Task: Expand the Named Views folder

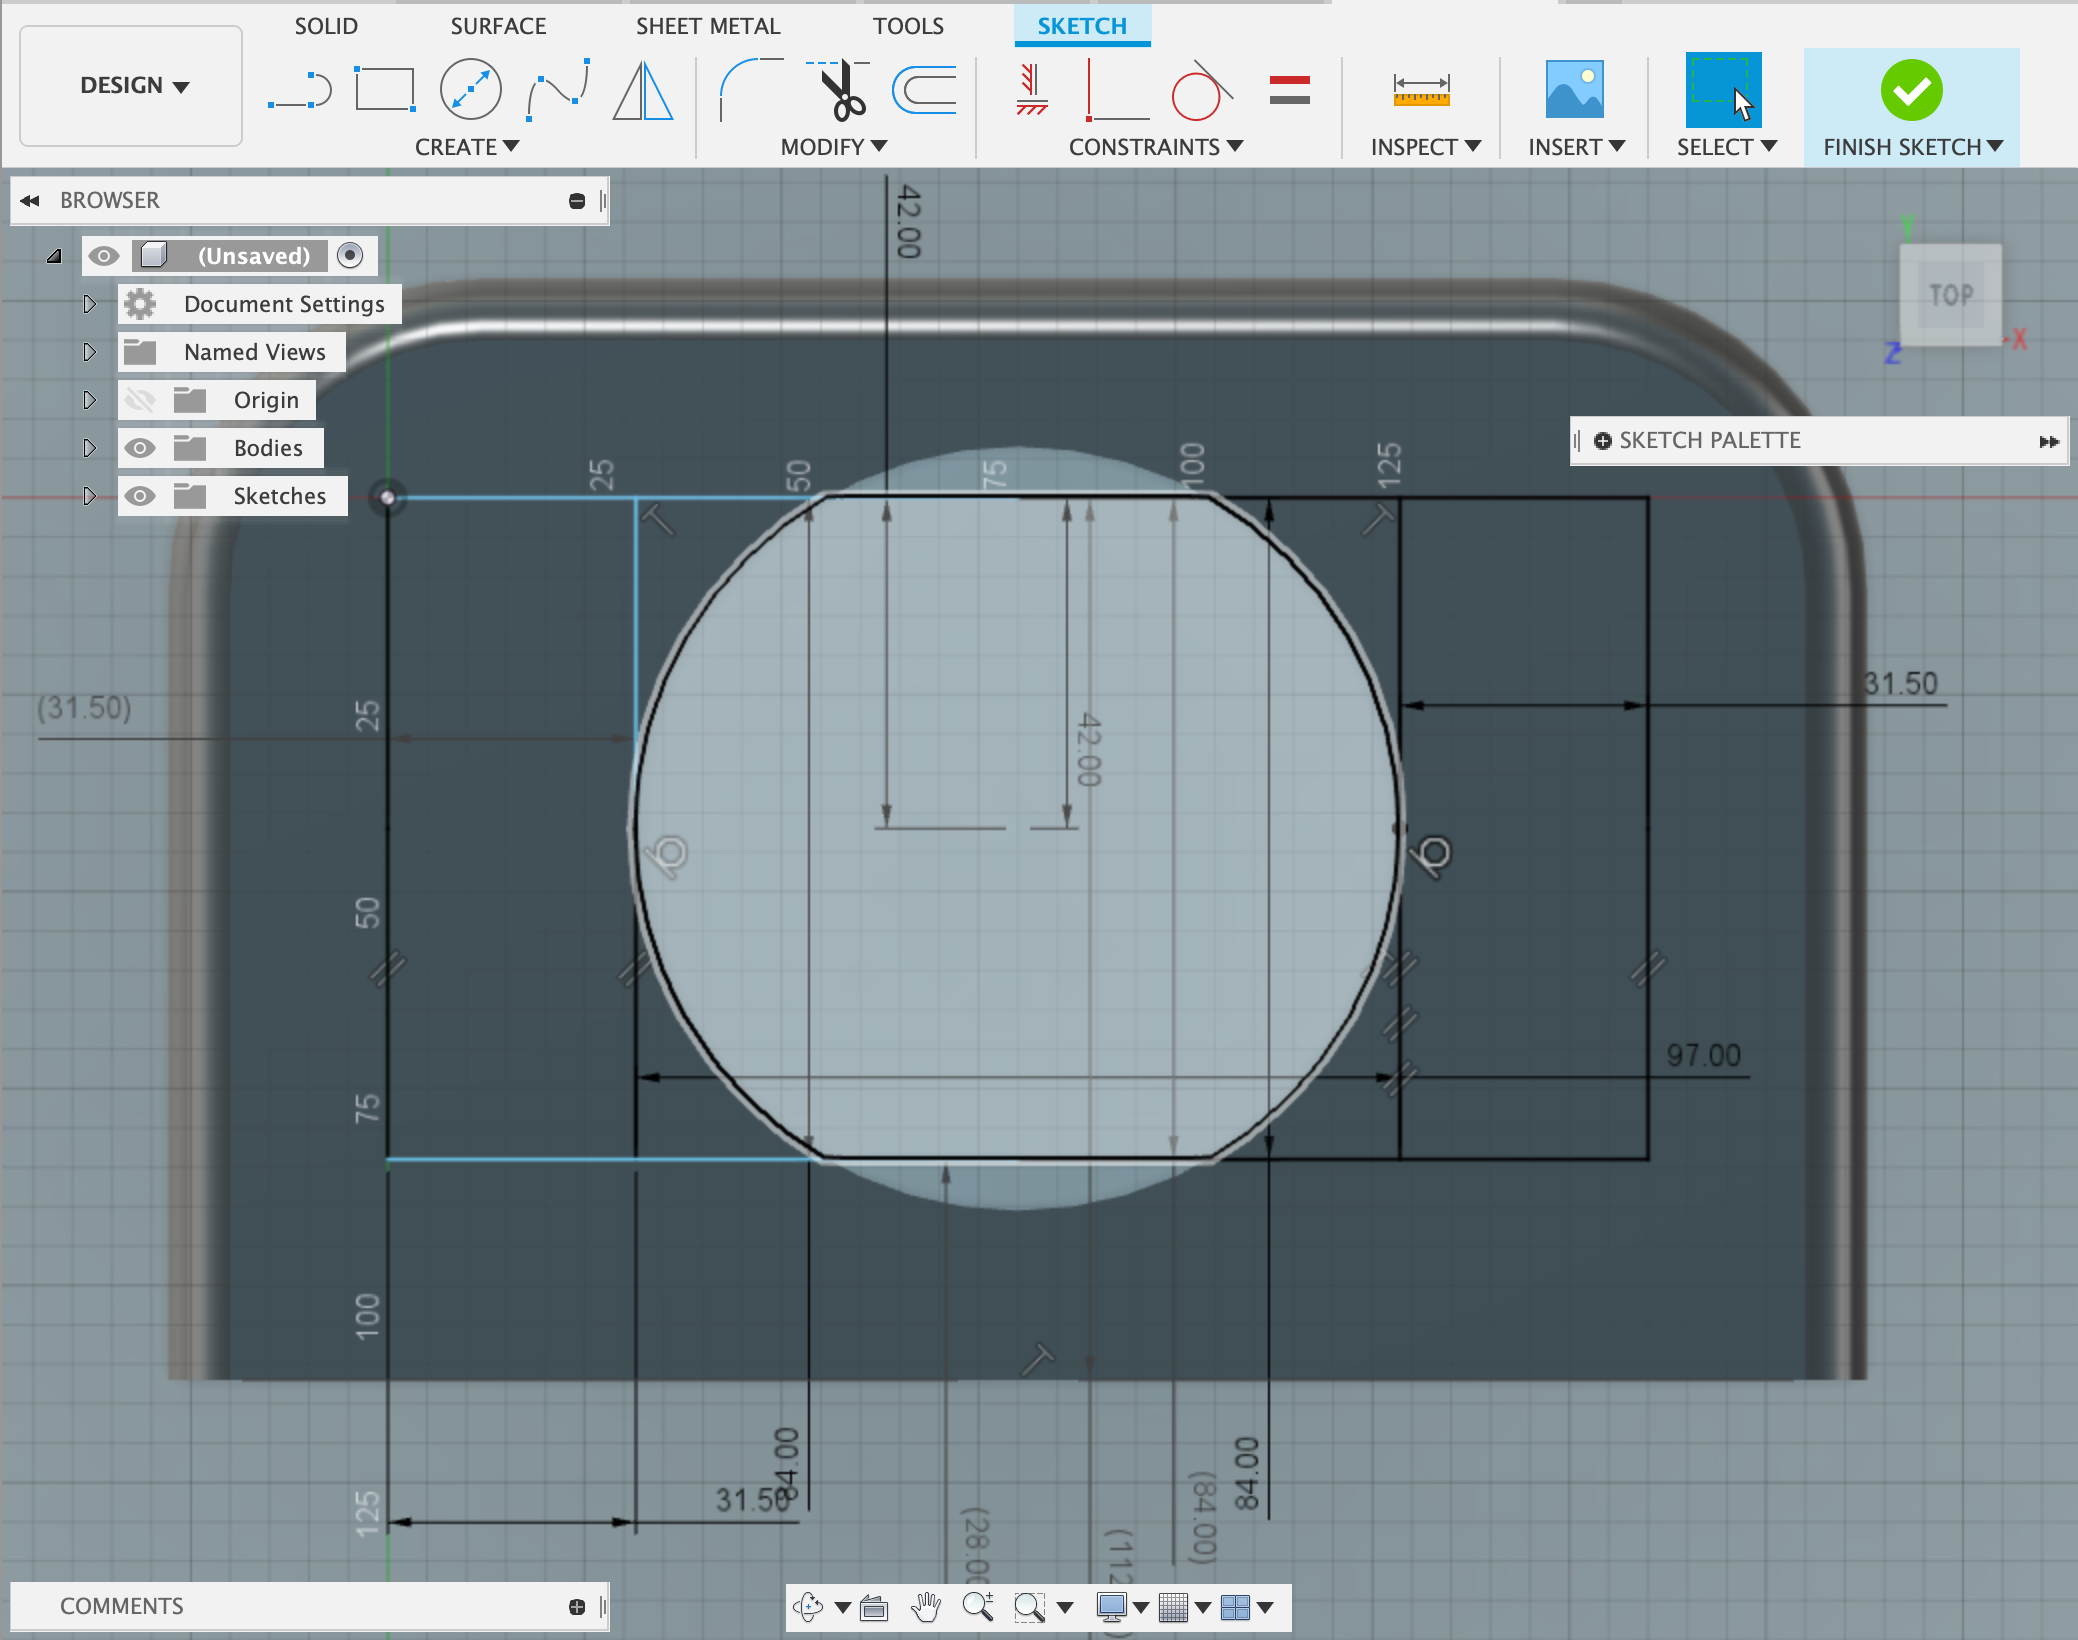Action: pyautogui.click(x=89, y=352)
